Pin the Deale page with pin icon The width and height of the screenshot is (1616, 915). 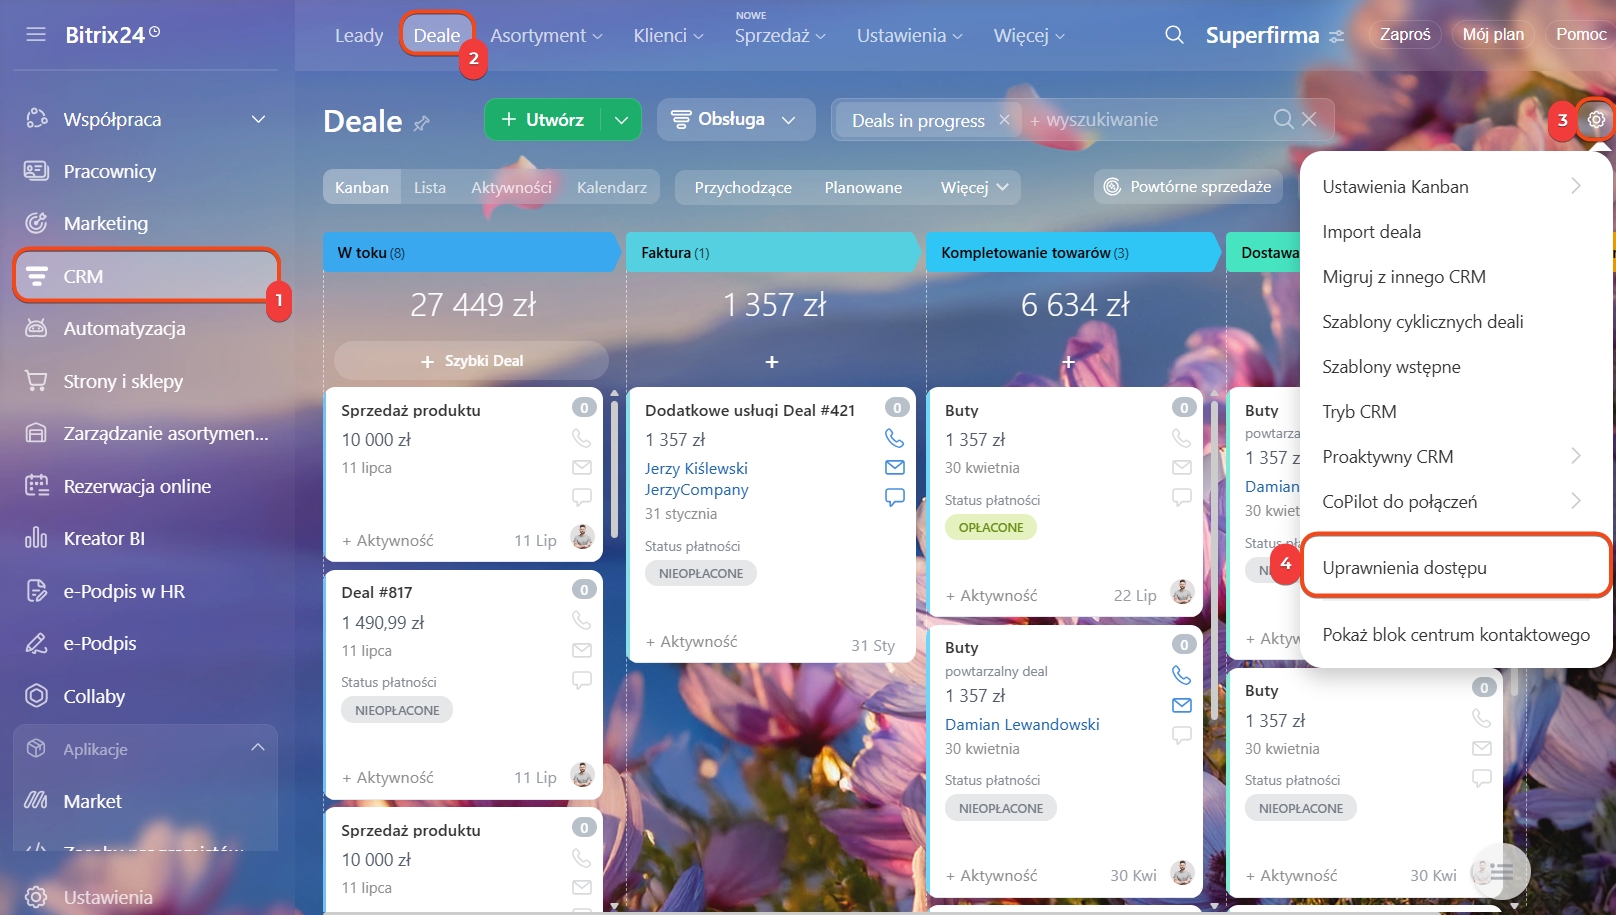point(422,123)
